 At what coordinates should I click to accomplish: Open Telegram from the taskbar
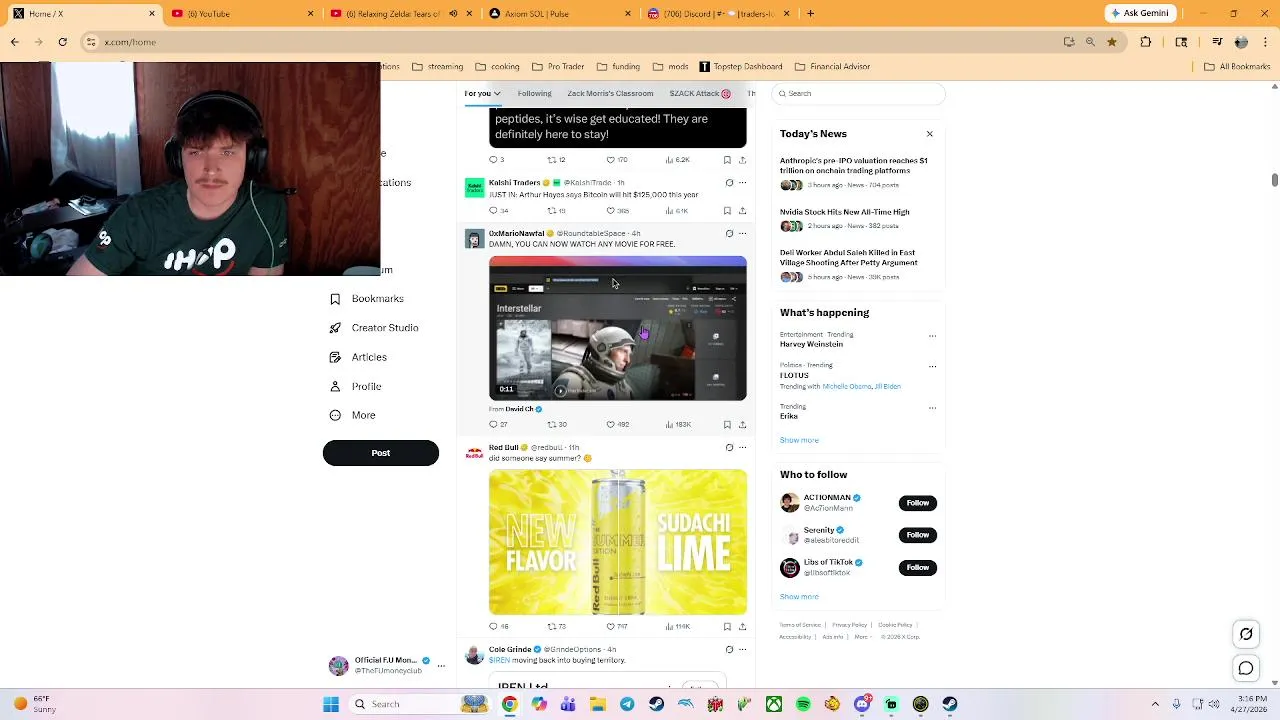(x=627, y=704)
